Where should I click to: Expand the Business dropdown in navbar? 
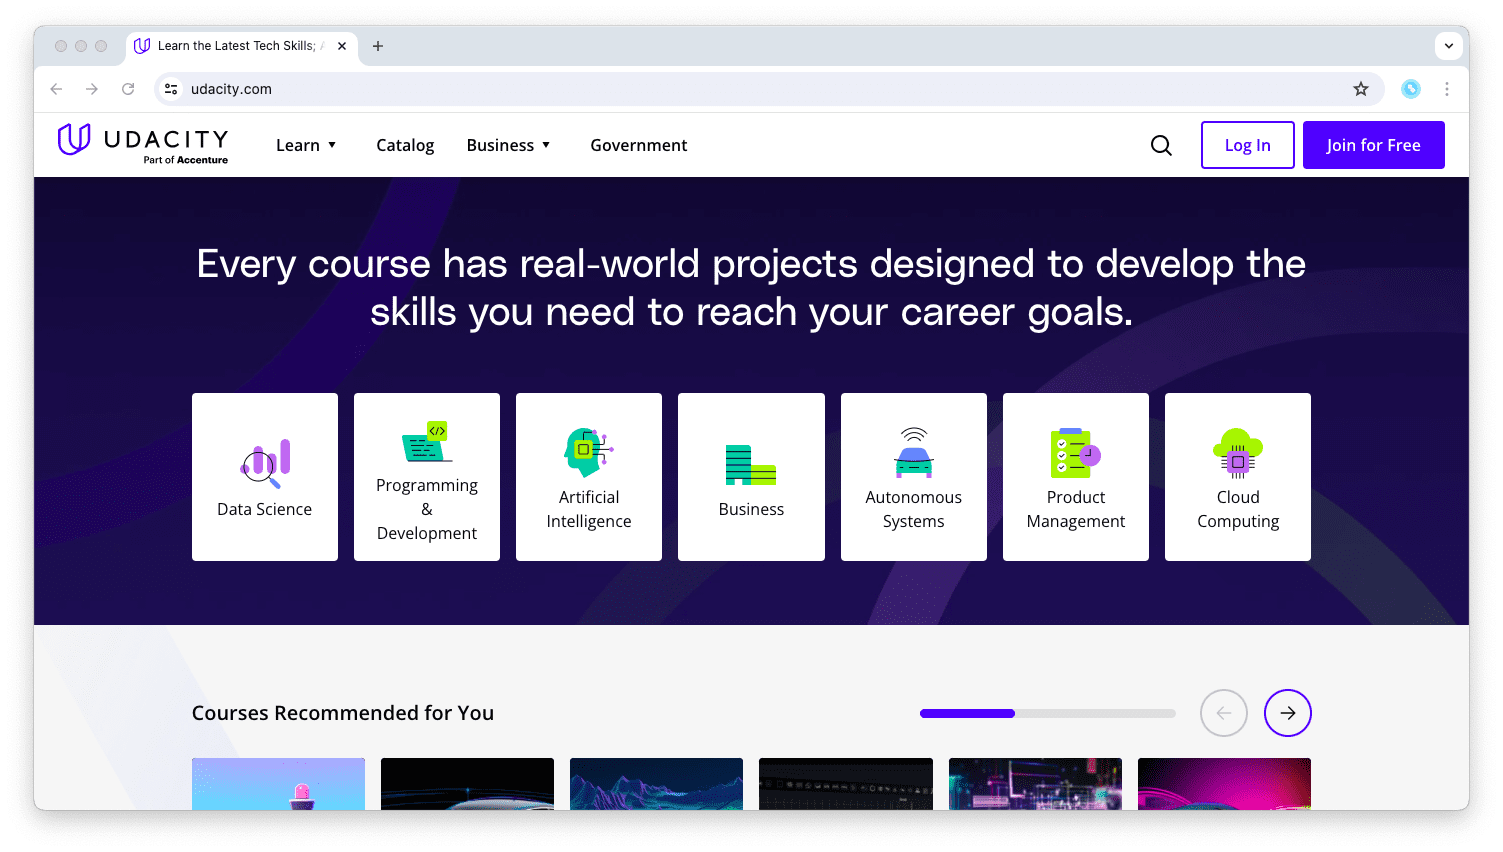tap(508, 145)
